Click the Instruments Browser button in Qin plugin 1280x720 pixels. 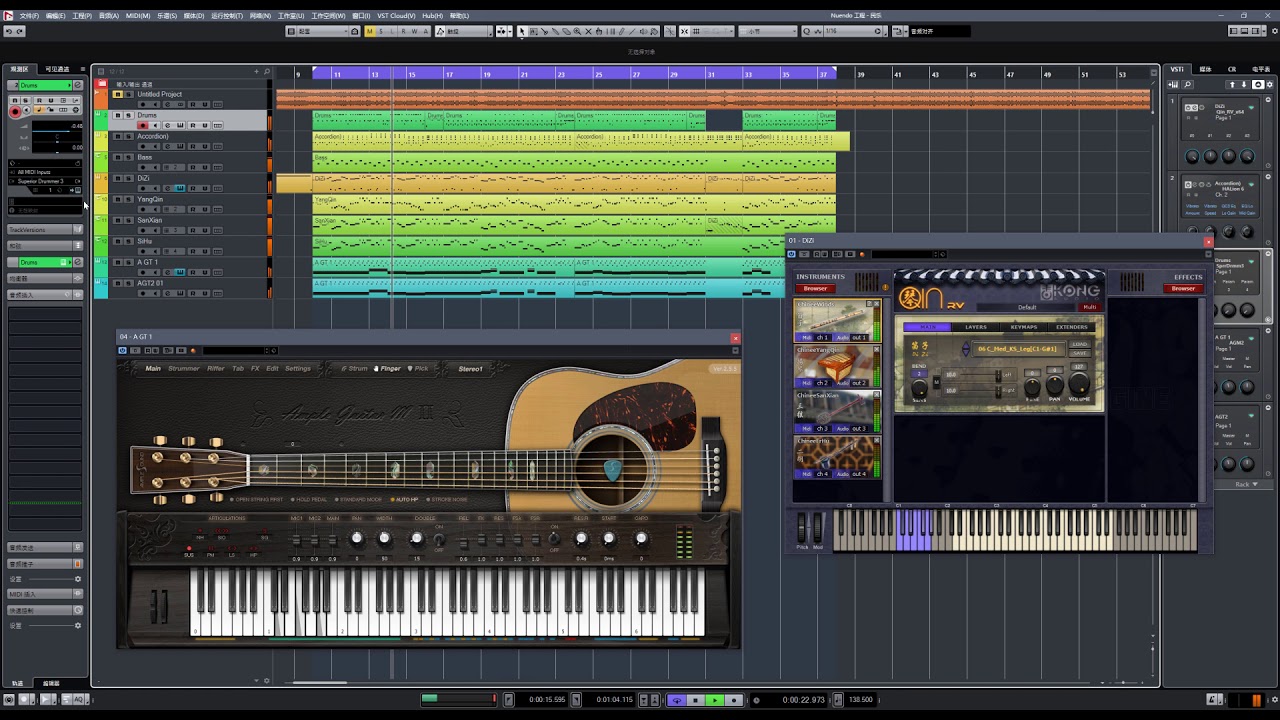(815, 289)
